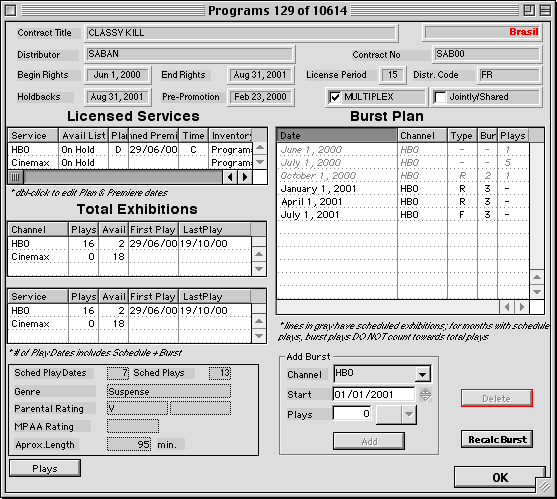Select the HBO row in Licensed Services
The width and height of the screenshot is (557, 499).
coord(130,150)
